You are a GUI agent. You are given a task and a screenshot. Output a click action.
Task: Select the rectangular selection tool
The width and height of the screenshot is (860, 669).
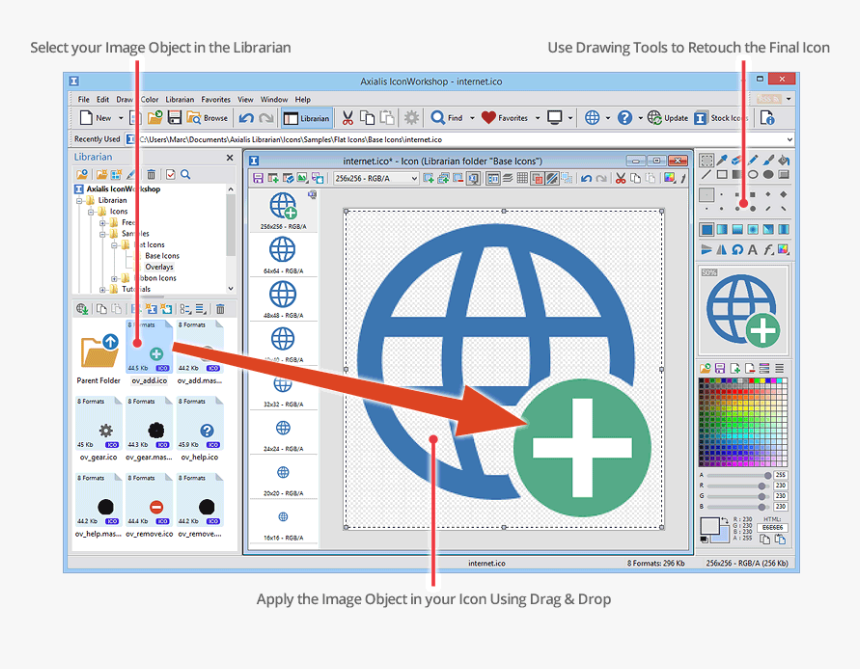(706, 160)
